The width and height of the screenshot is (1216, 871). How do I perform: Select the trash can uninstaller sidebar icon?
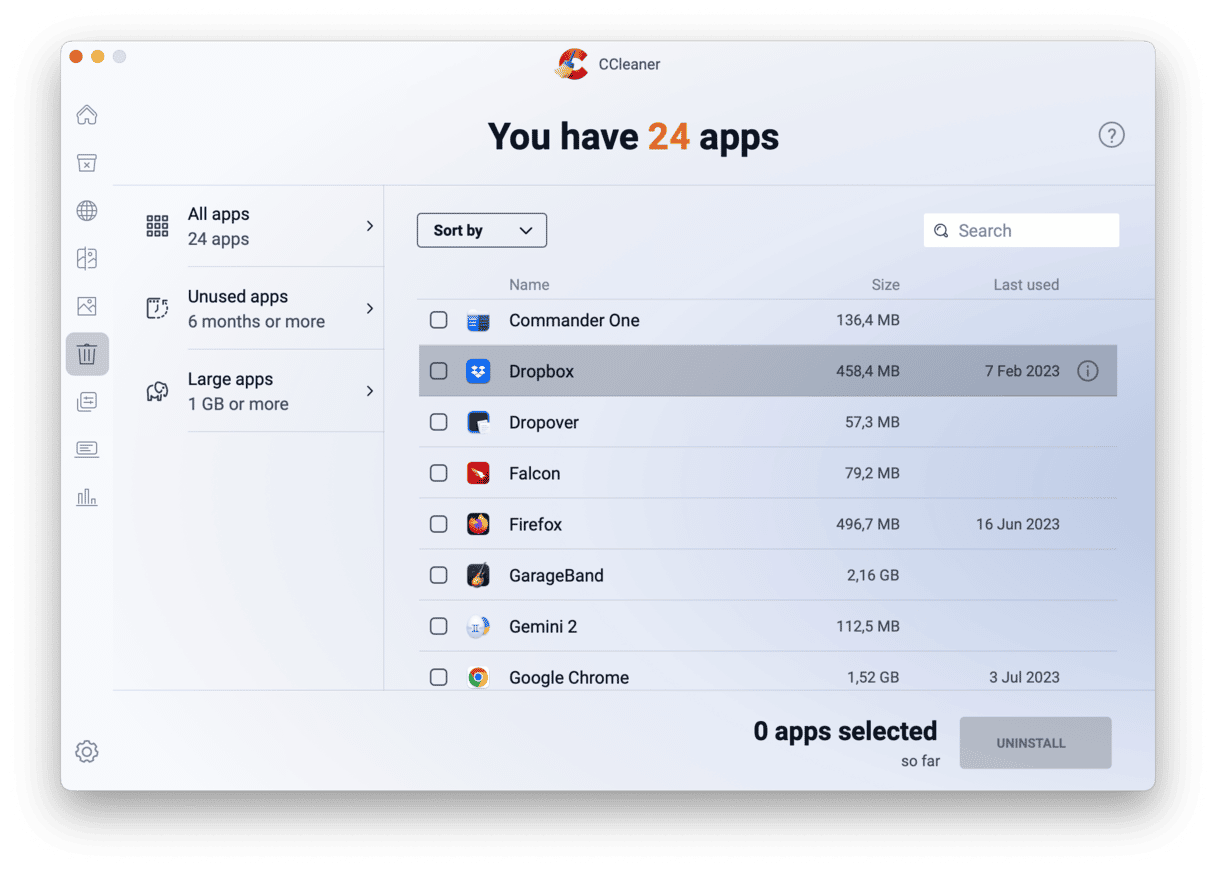[87, 354]
